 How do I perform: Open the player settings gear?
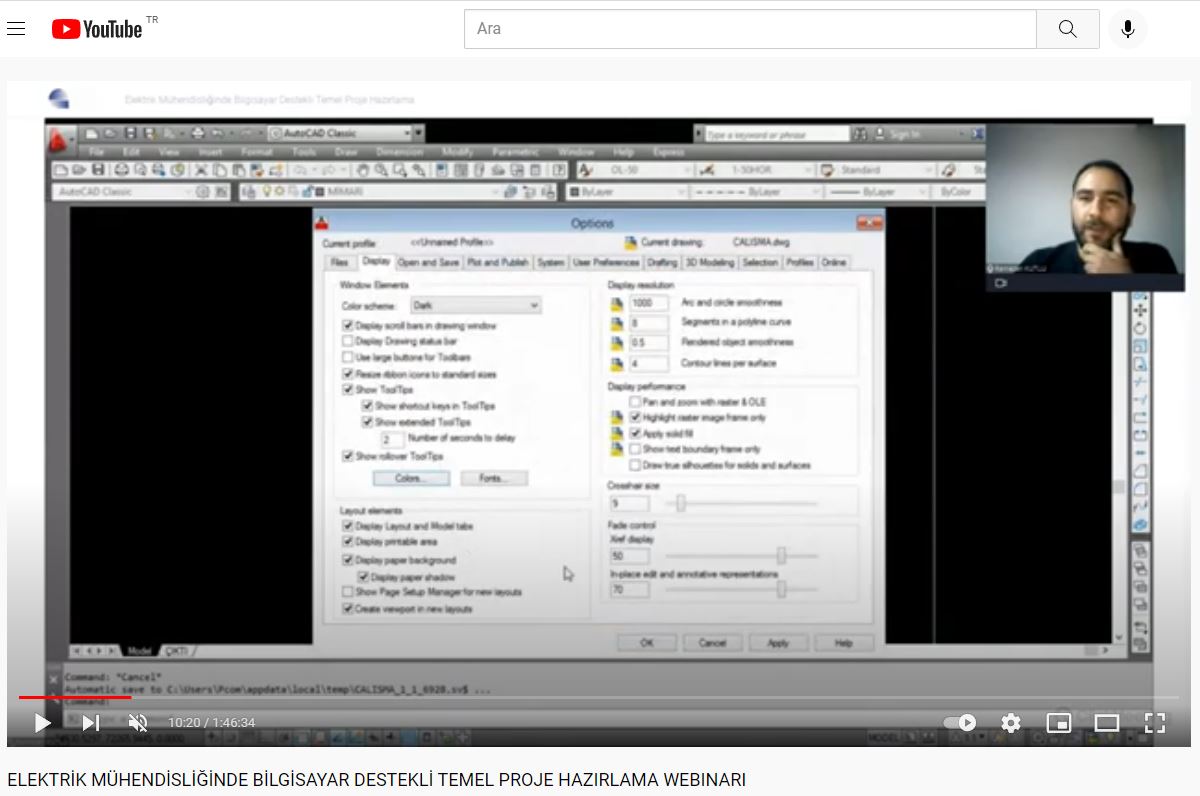1011,722
